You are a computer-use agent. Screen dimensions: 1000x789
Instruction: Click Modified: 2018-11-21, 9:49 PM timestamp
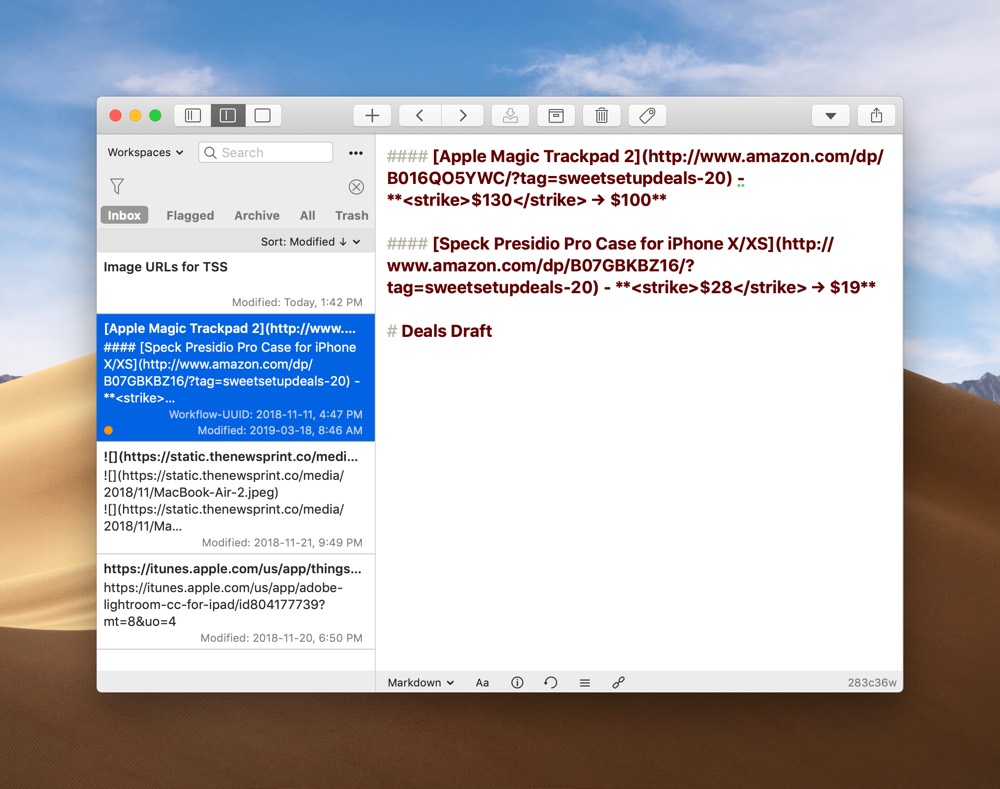(x=282, y=543)
